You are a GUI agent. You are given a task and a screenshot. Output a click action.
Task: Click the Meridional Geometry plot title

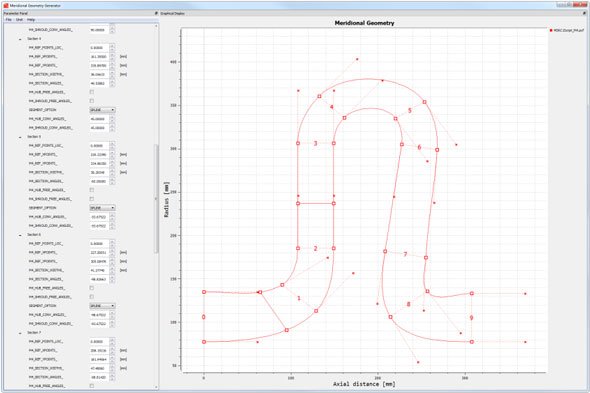(x=364, y=23)
